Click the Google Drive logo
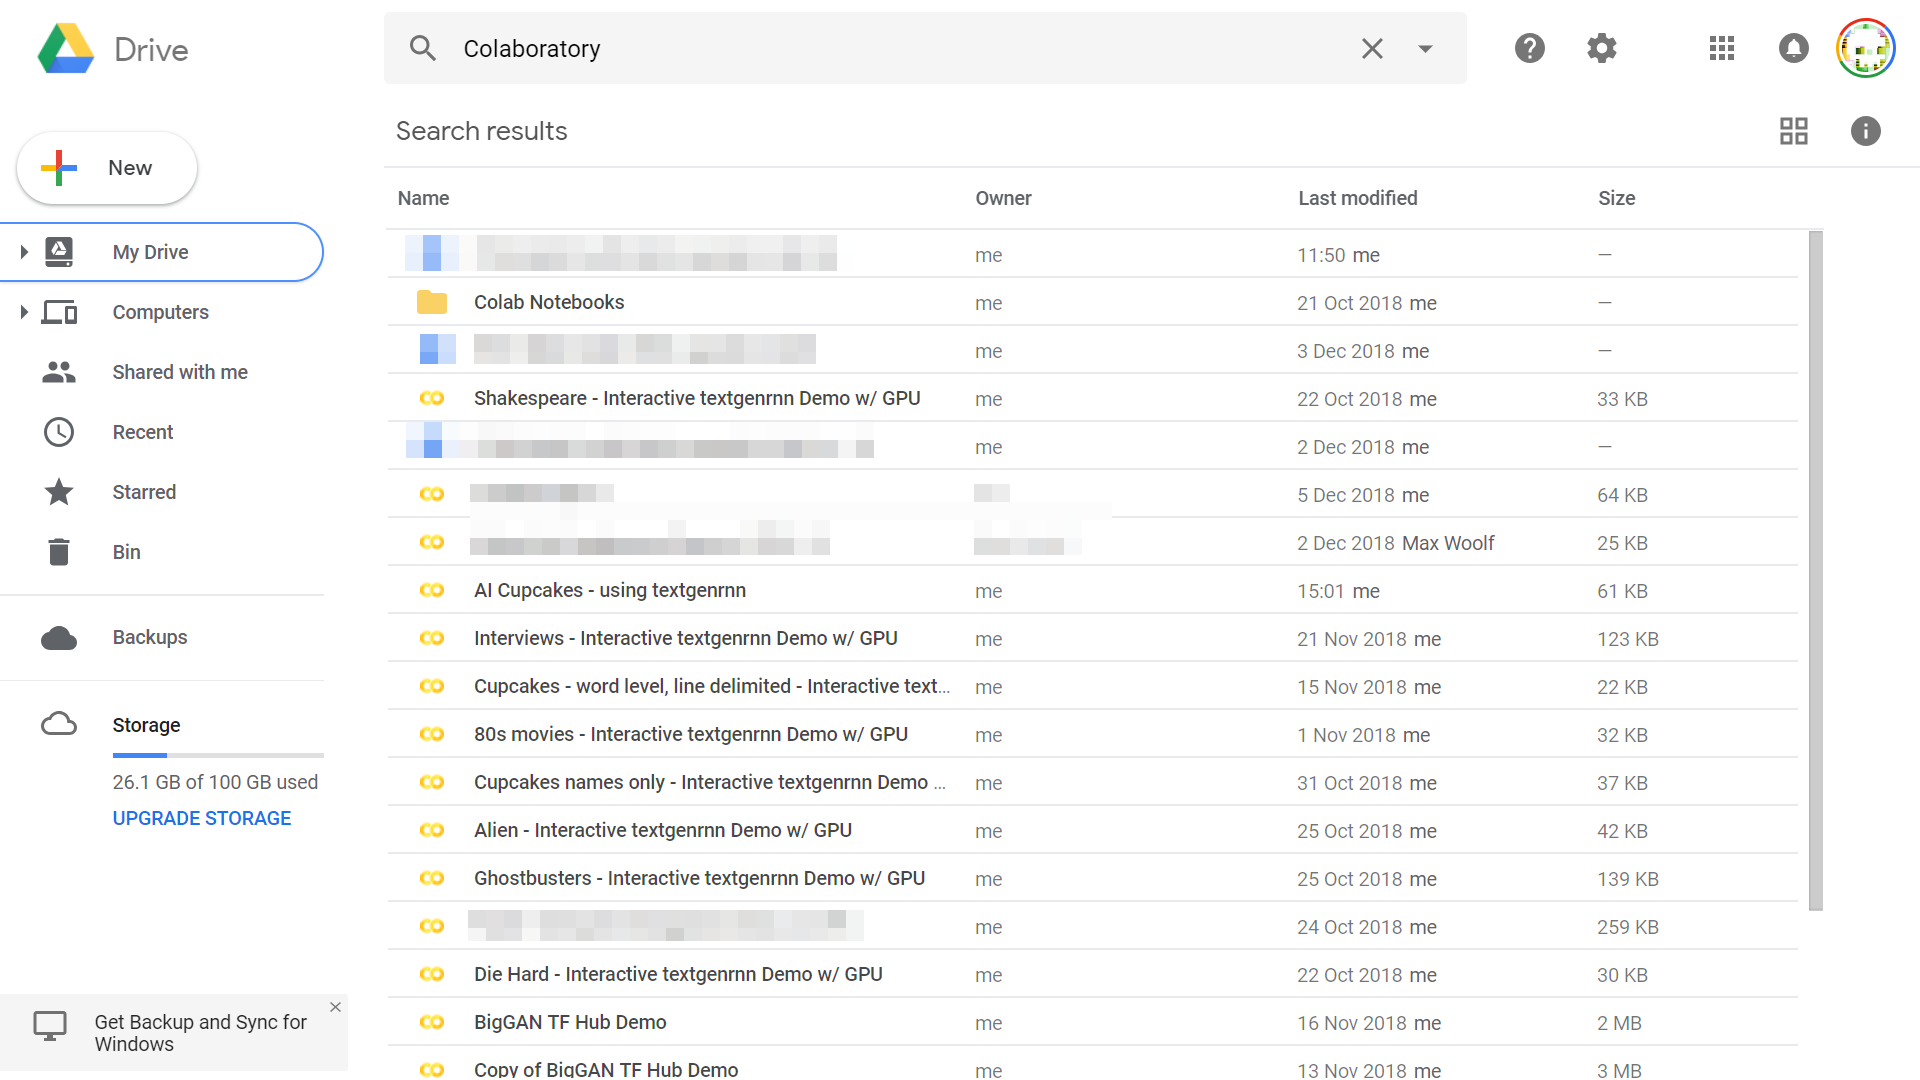The image size is (1920, 1080). (66, 49)
